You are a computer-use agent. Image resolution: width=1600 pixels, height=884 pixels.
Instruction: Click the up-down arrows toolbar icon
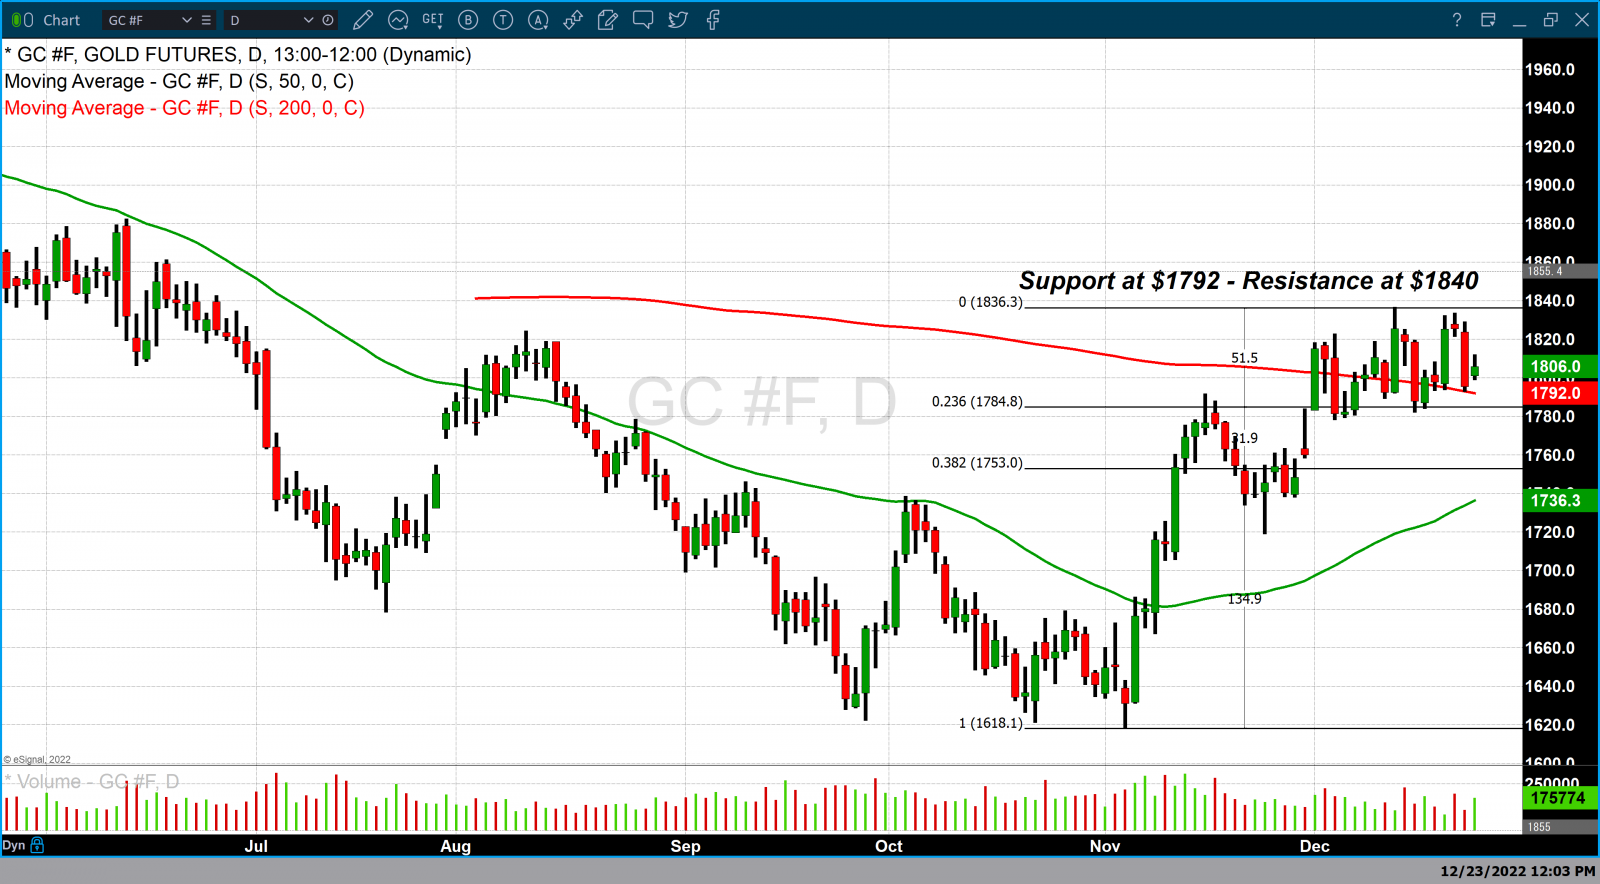573,20
